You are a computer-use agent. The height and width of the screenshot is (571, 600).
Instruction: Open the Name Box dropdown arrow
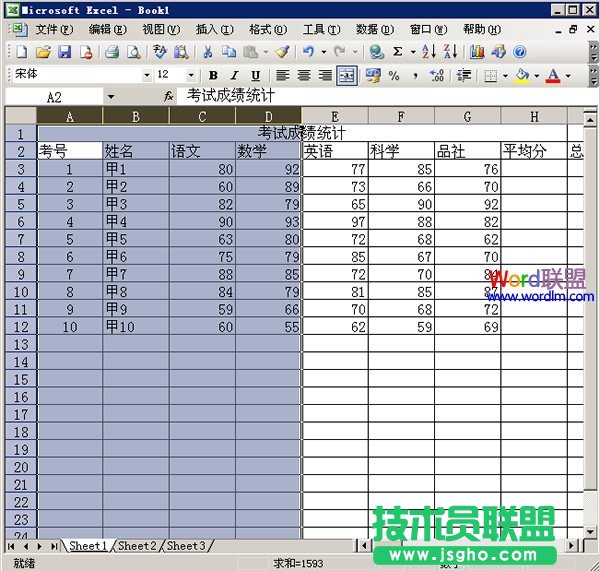pyautogui.click(x=110, y=97)
